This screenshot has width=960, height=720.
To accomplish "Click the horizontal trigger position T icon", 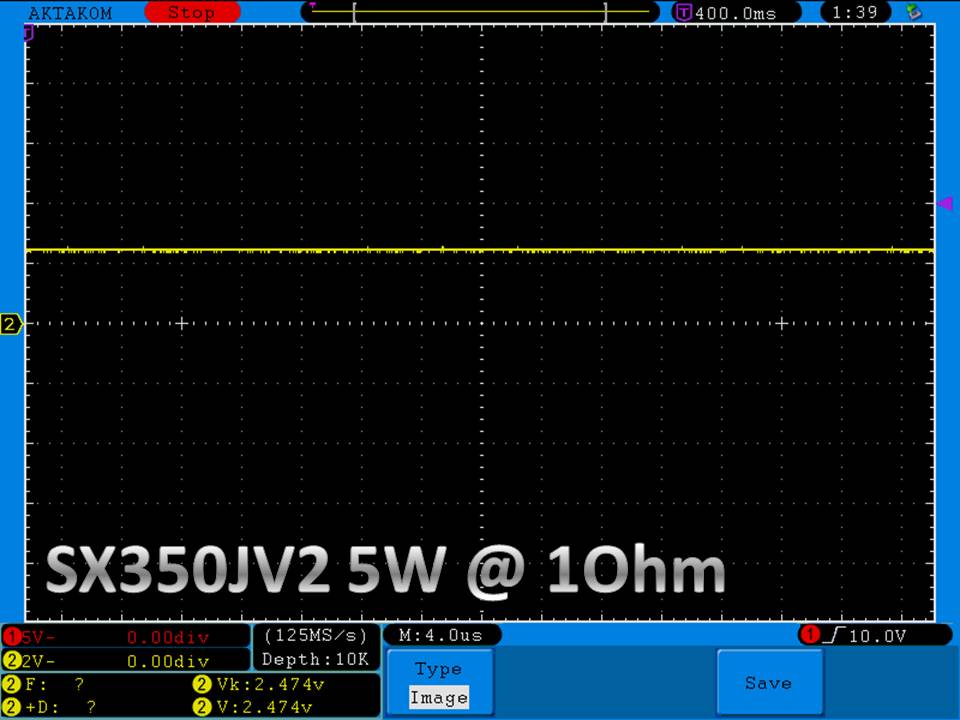I will coord(684,13).
